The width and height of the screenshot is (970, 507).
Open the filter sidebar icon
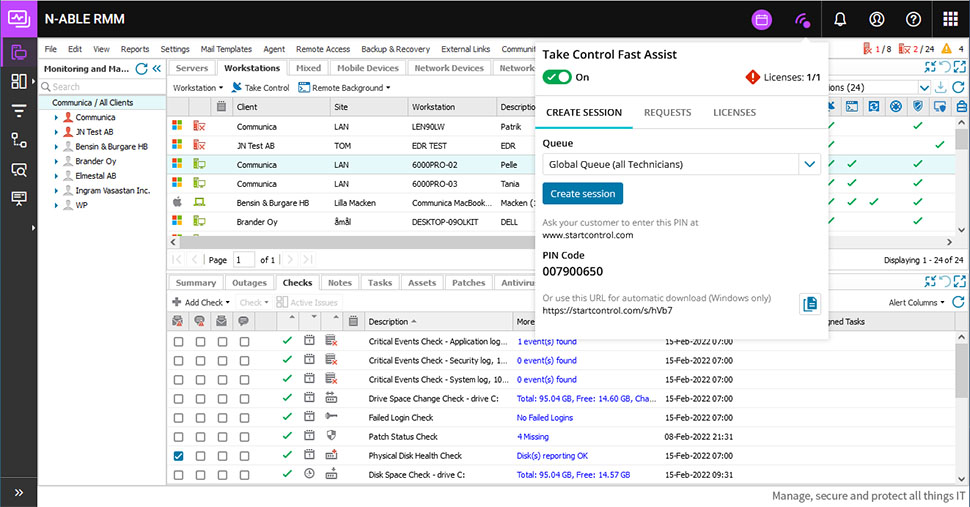tap(19, 111)
